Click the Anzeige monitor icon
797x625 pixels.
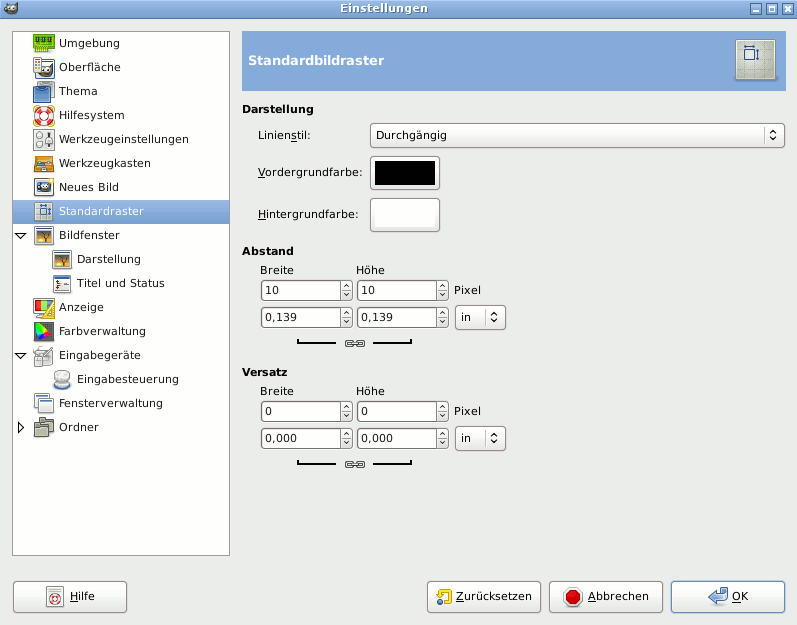[x=44, y=307]
